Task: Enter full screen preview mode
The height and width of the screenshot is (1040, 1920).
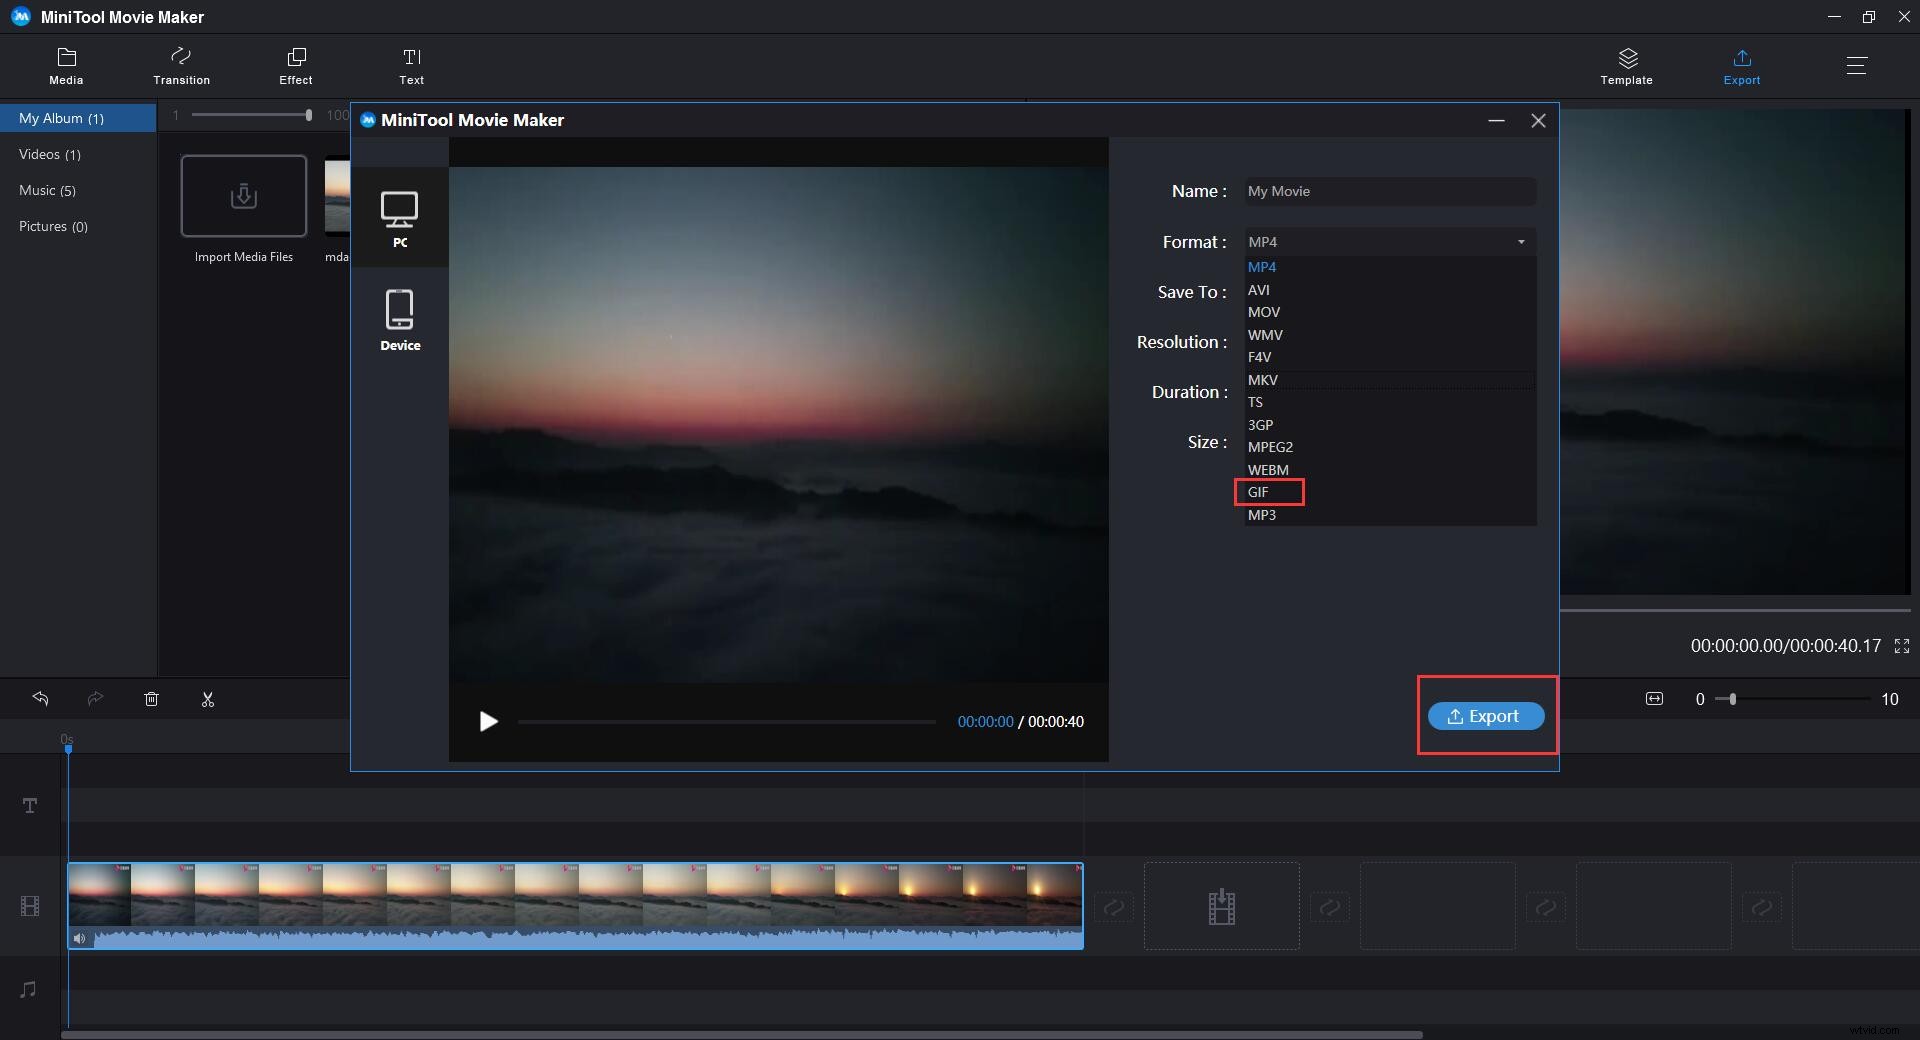Action: 1902,646
